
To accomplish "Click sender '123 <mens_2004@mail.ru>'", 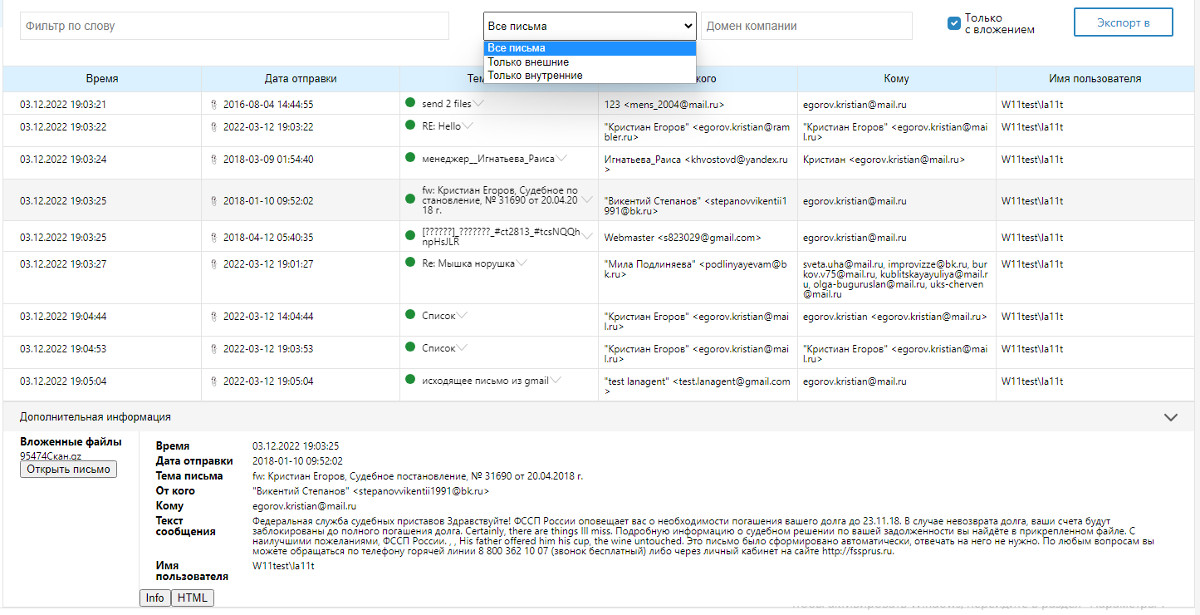I will point(664,104).
